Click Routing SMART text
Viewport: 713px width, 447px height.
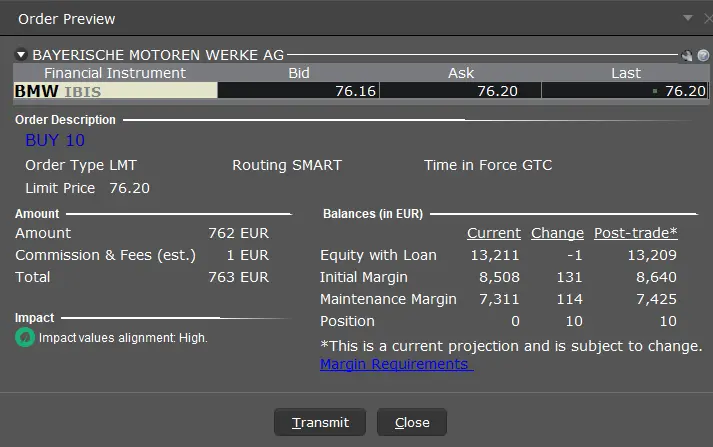click(287, 165)
